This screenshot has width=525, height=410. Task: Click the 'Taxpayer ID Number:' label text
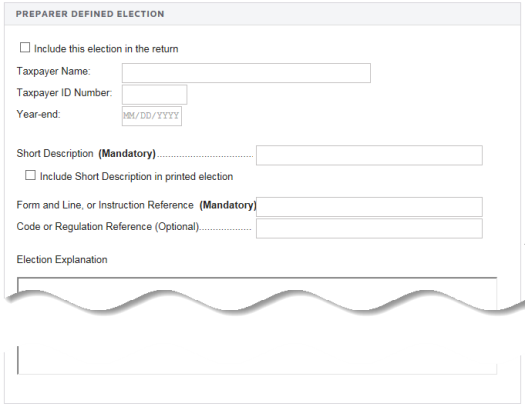pyautogui.click(x=64, y=93)
